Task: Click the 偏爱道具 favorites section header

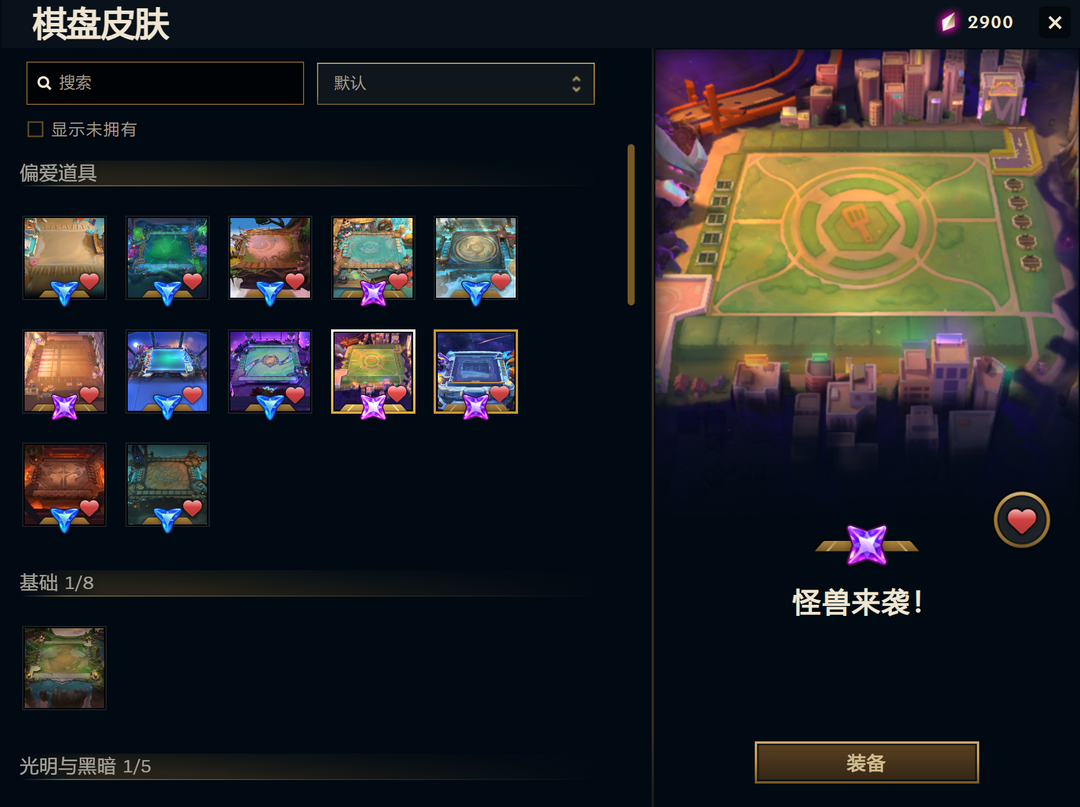Action: (x=58, y=173)
